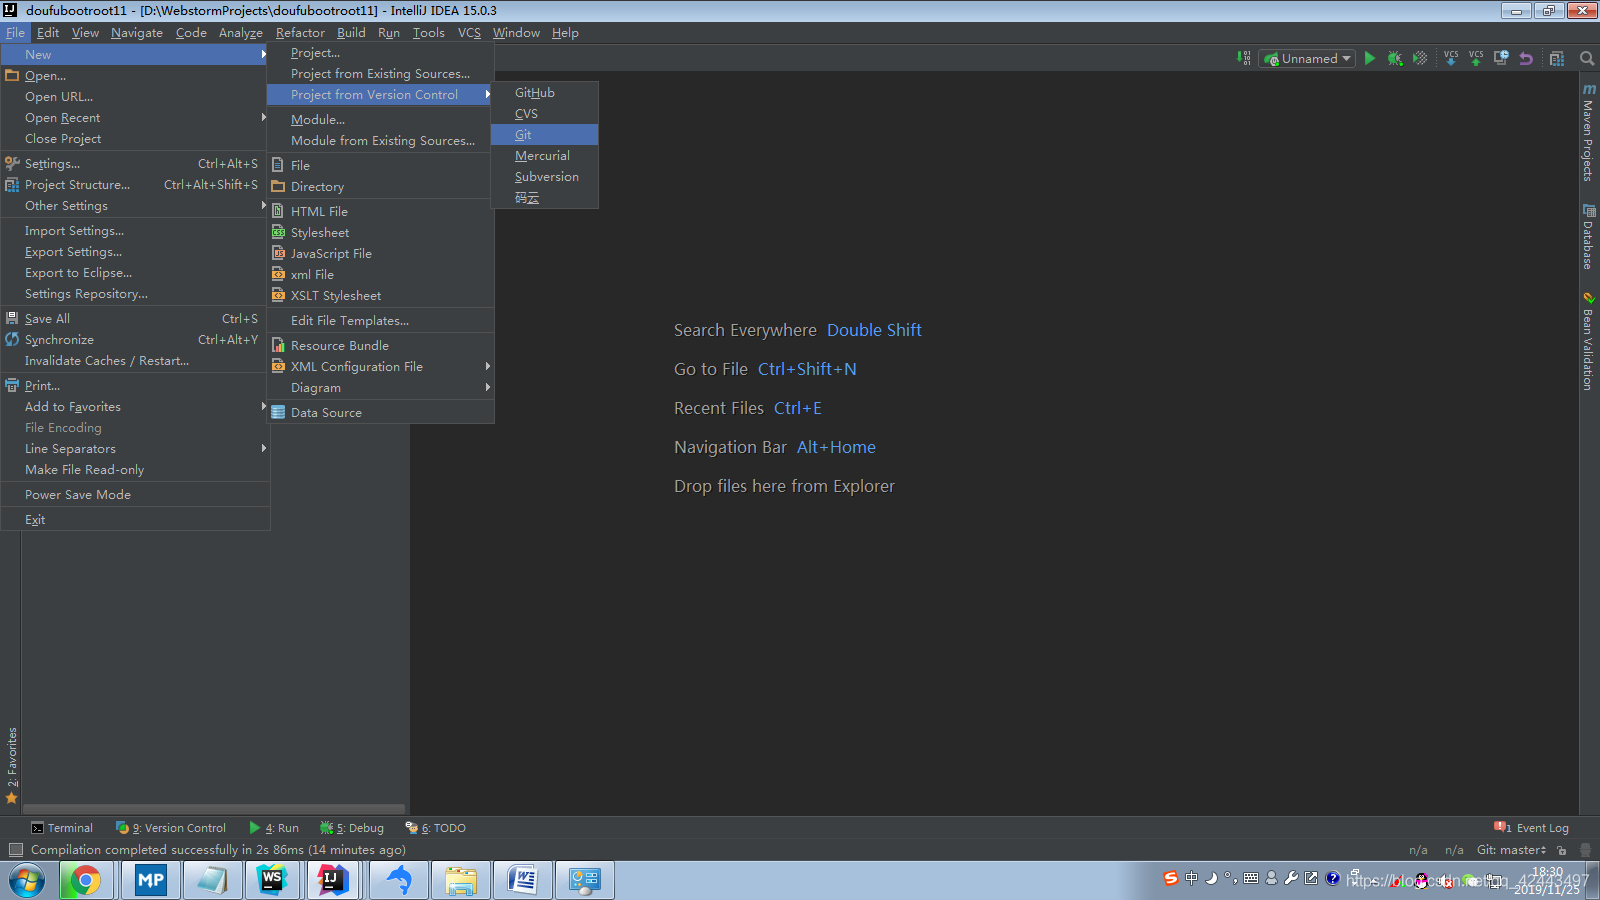This screenshot has width=1600, height=900.
Task: Open the Version Control tool window
Action: [171, 828]
